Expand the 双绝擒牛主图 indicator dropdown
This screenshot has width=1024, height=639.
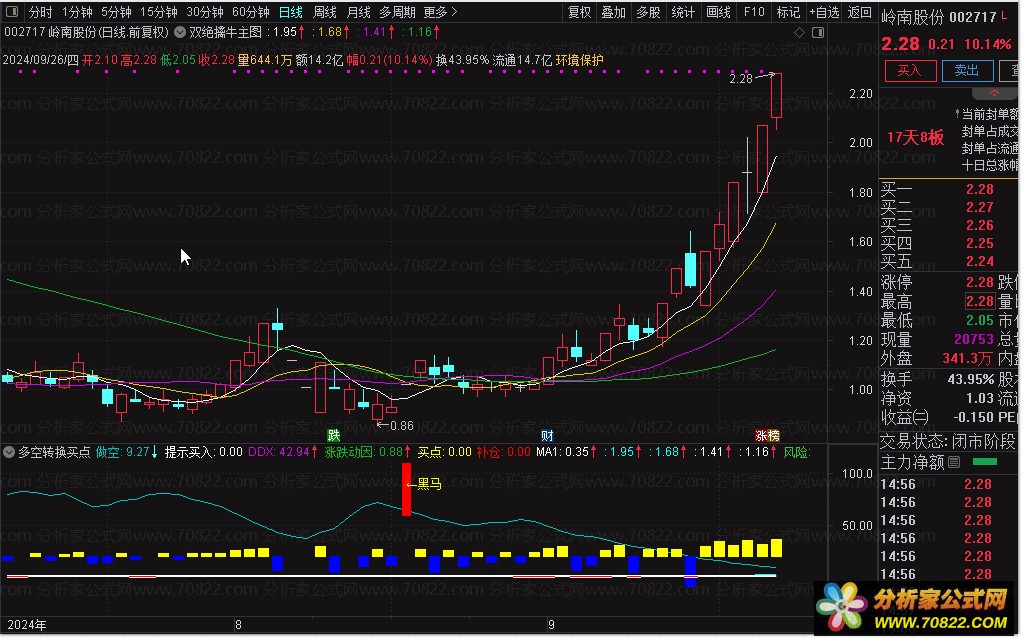coord(180,31)
